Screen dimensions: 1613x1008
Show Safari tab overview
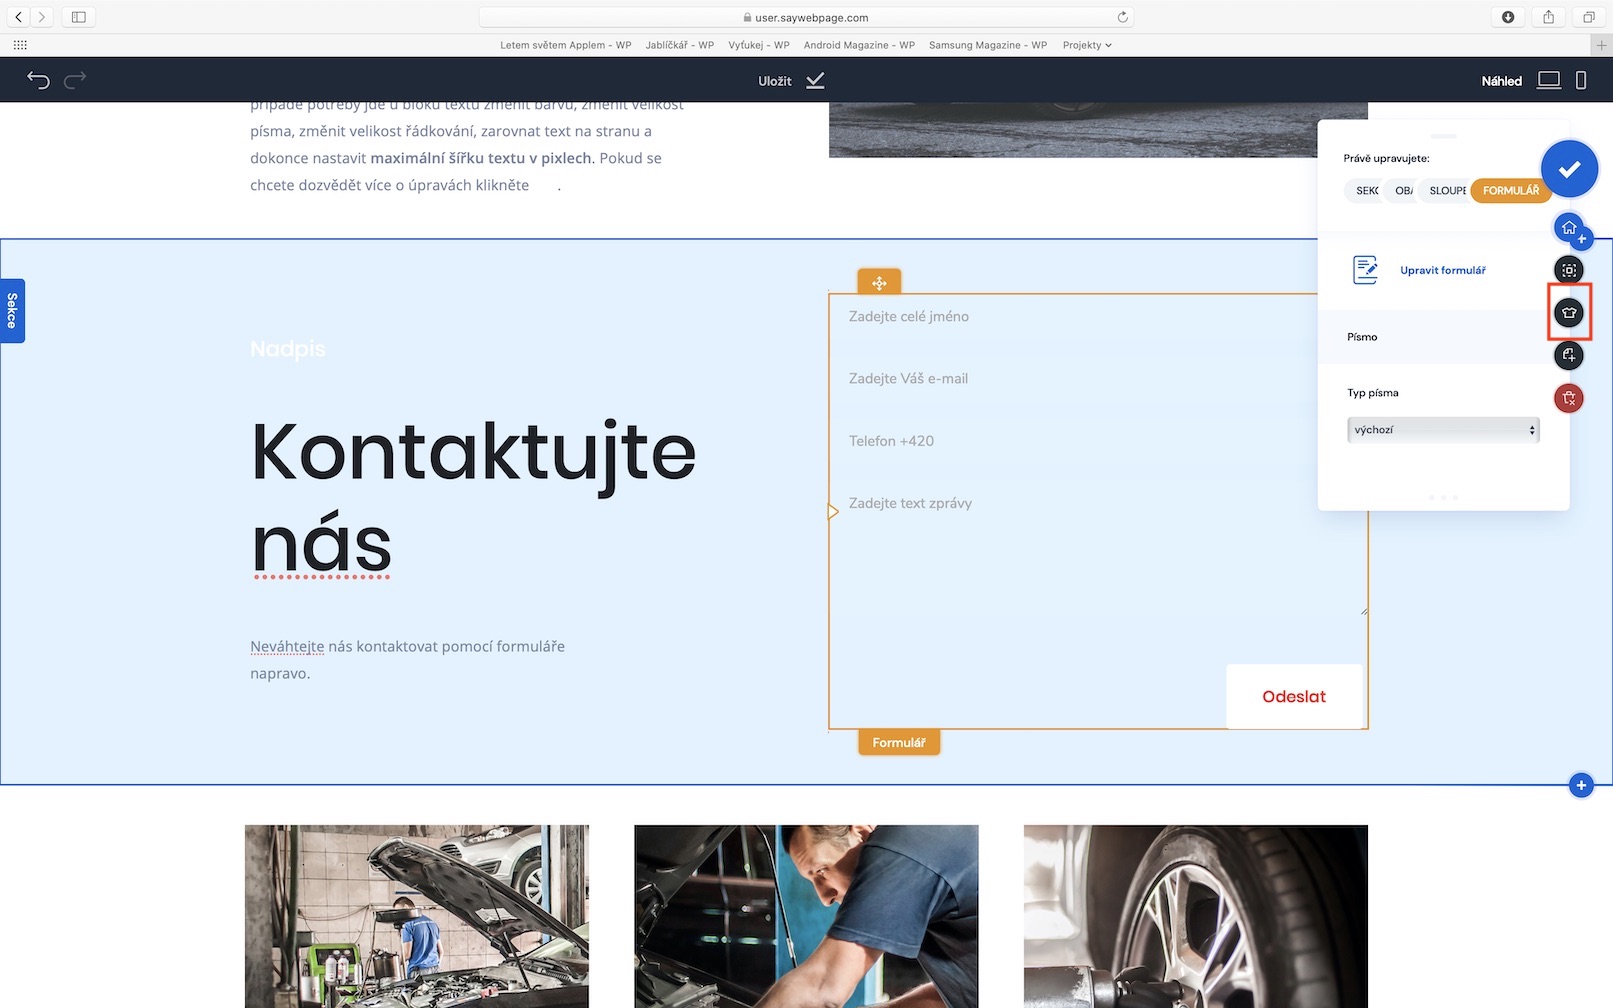(x=1588, y=17)
